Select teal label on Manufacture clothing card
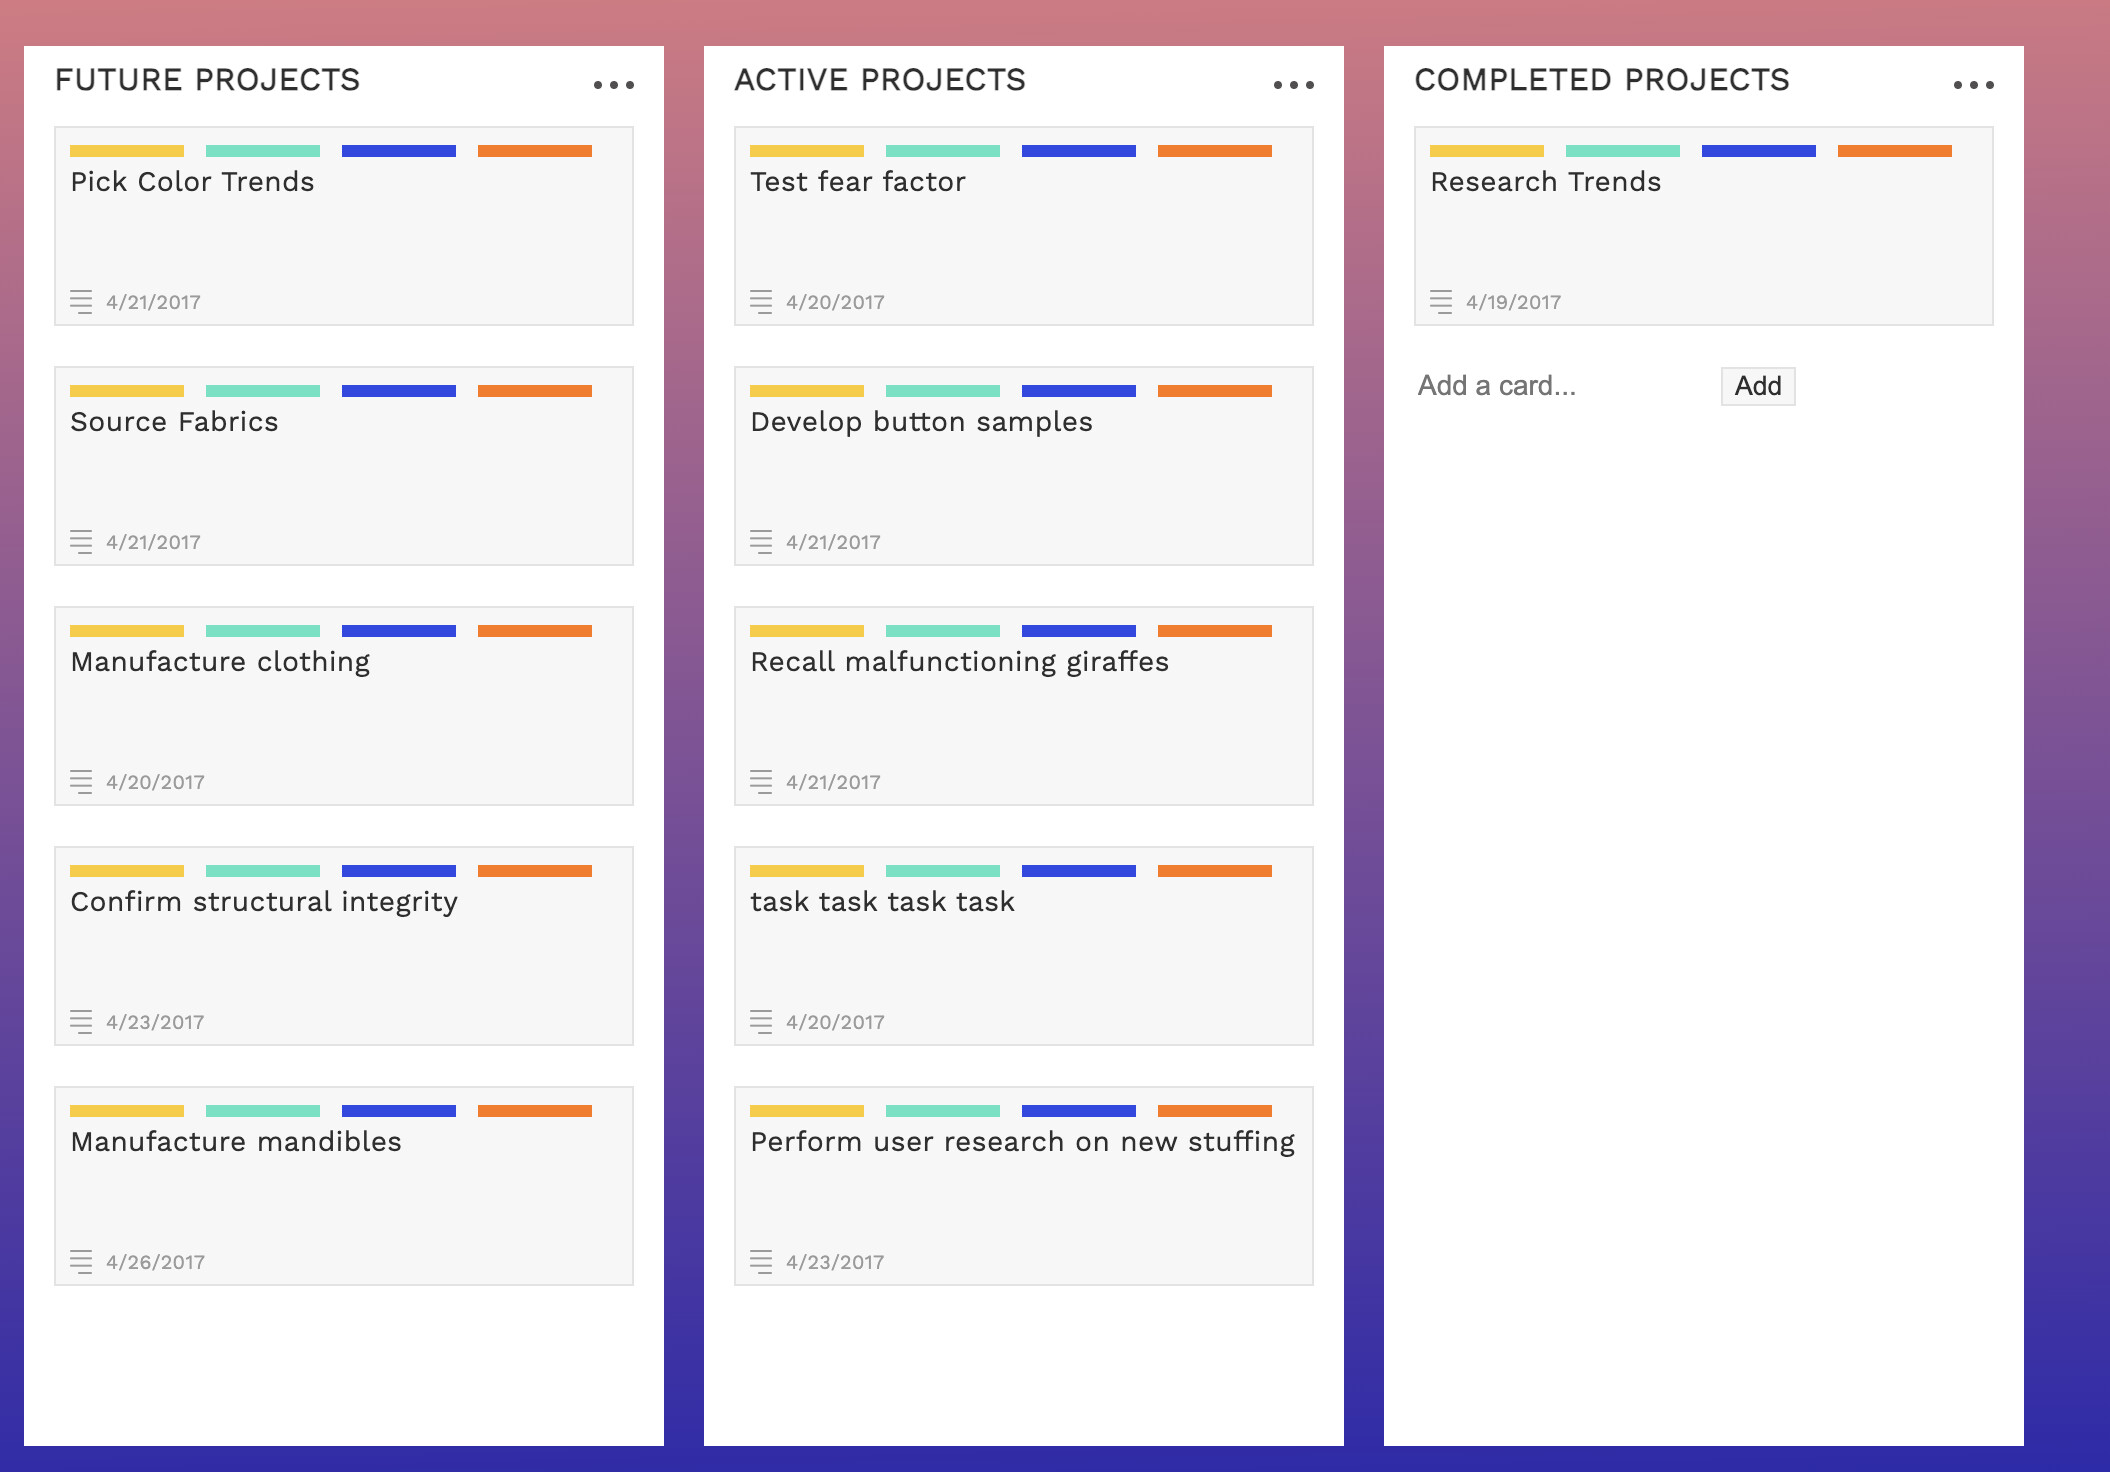 [x=263, y=631]
